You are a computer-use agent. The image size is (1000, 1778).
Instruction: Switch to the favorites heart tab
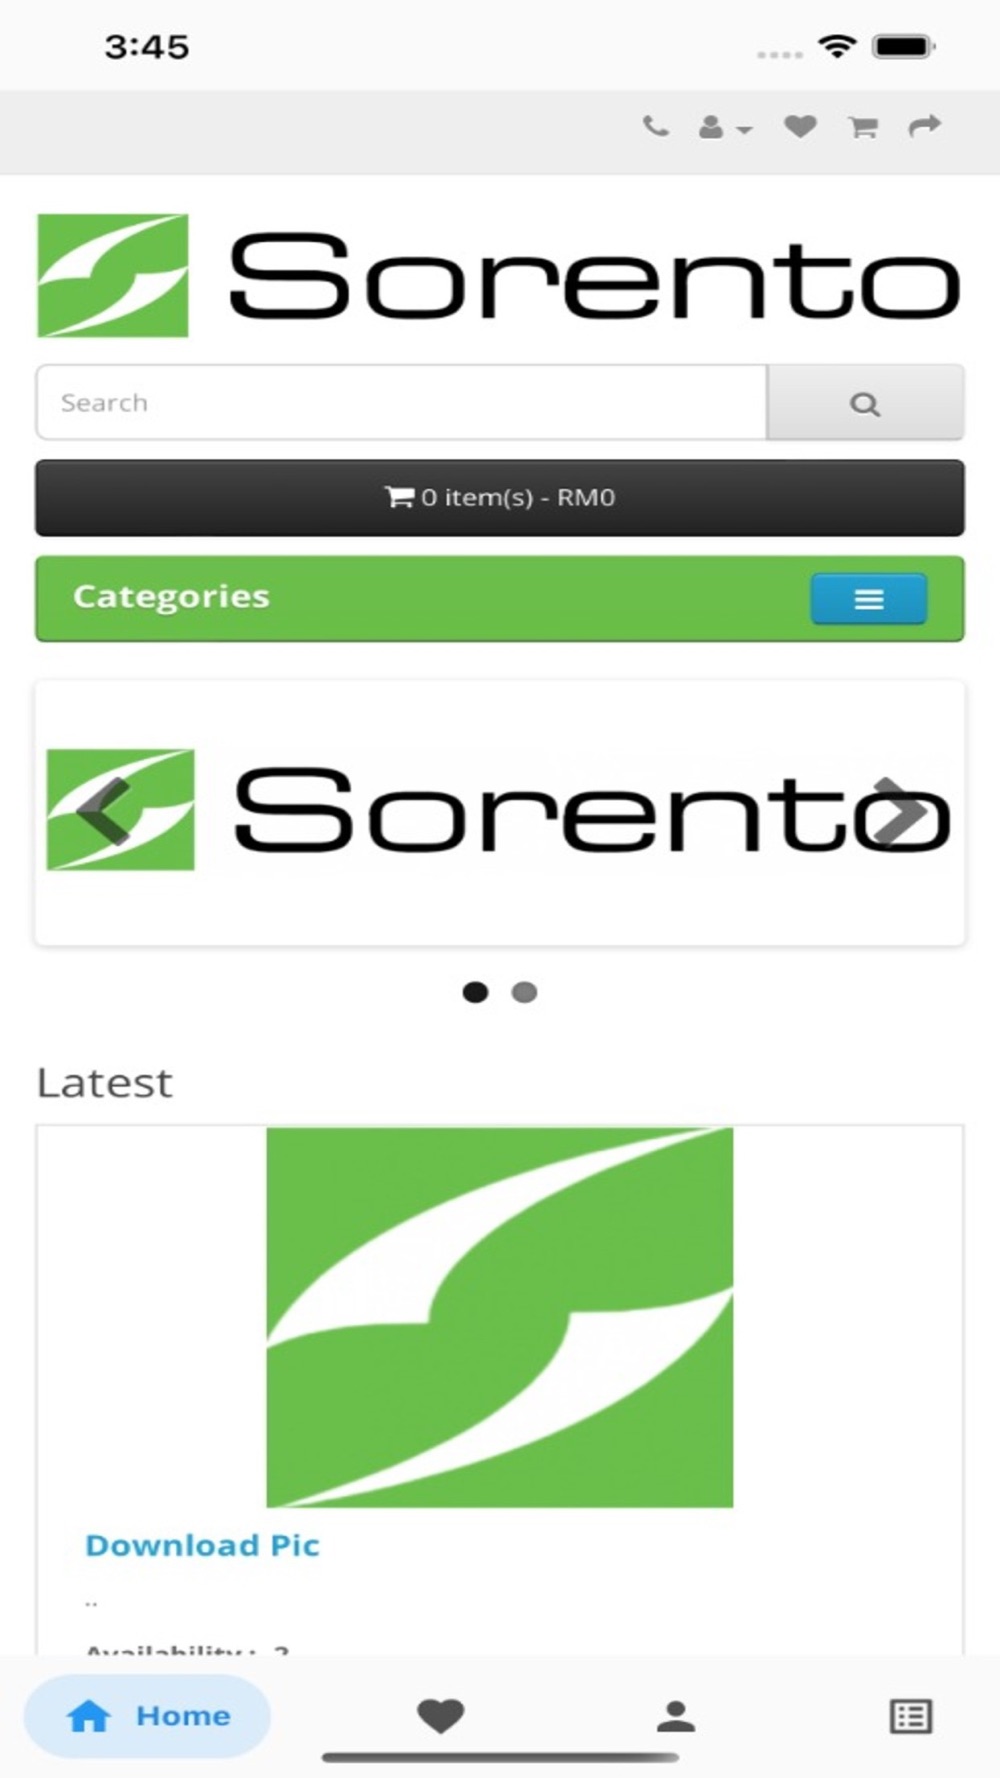pos(440,1716)
